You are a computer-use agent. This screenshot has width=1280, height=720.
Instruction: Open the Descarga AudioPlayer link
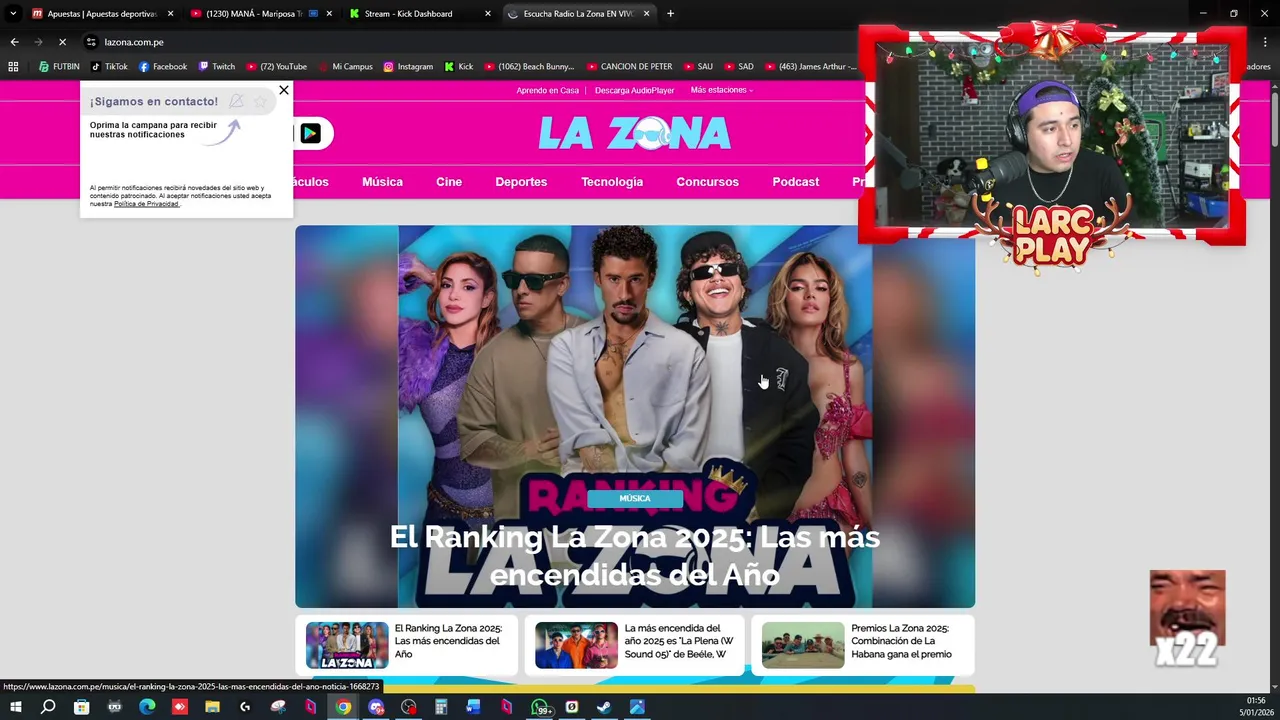click(634, 90)
